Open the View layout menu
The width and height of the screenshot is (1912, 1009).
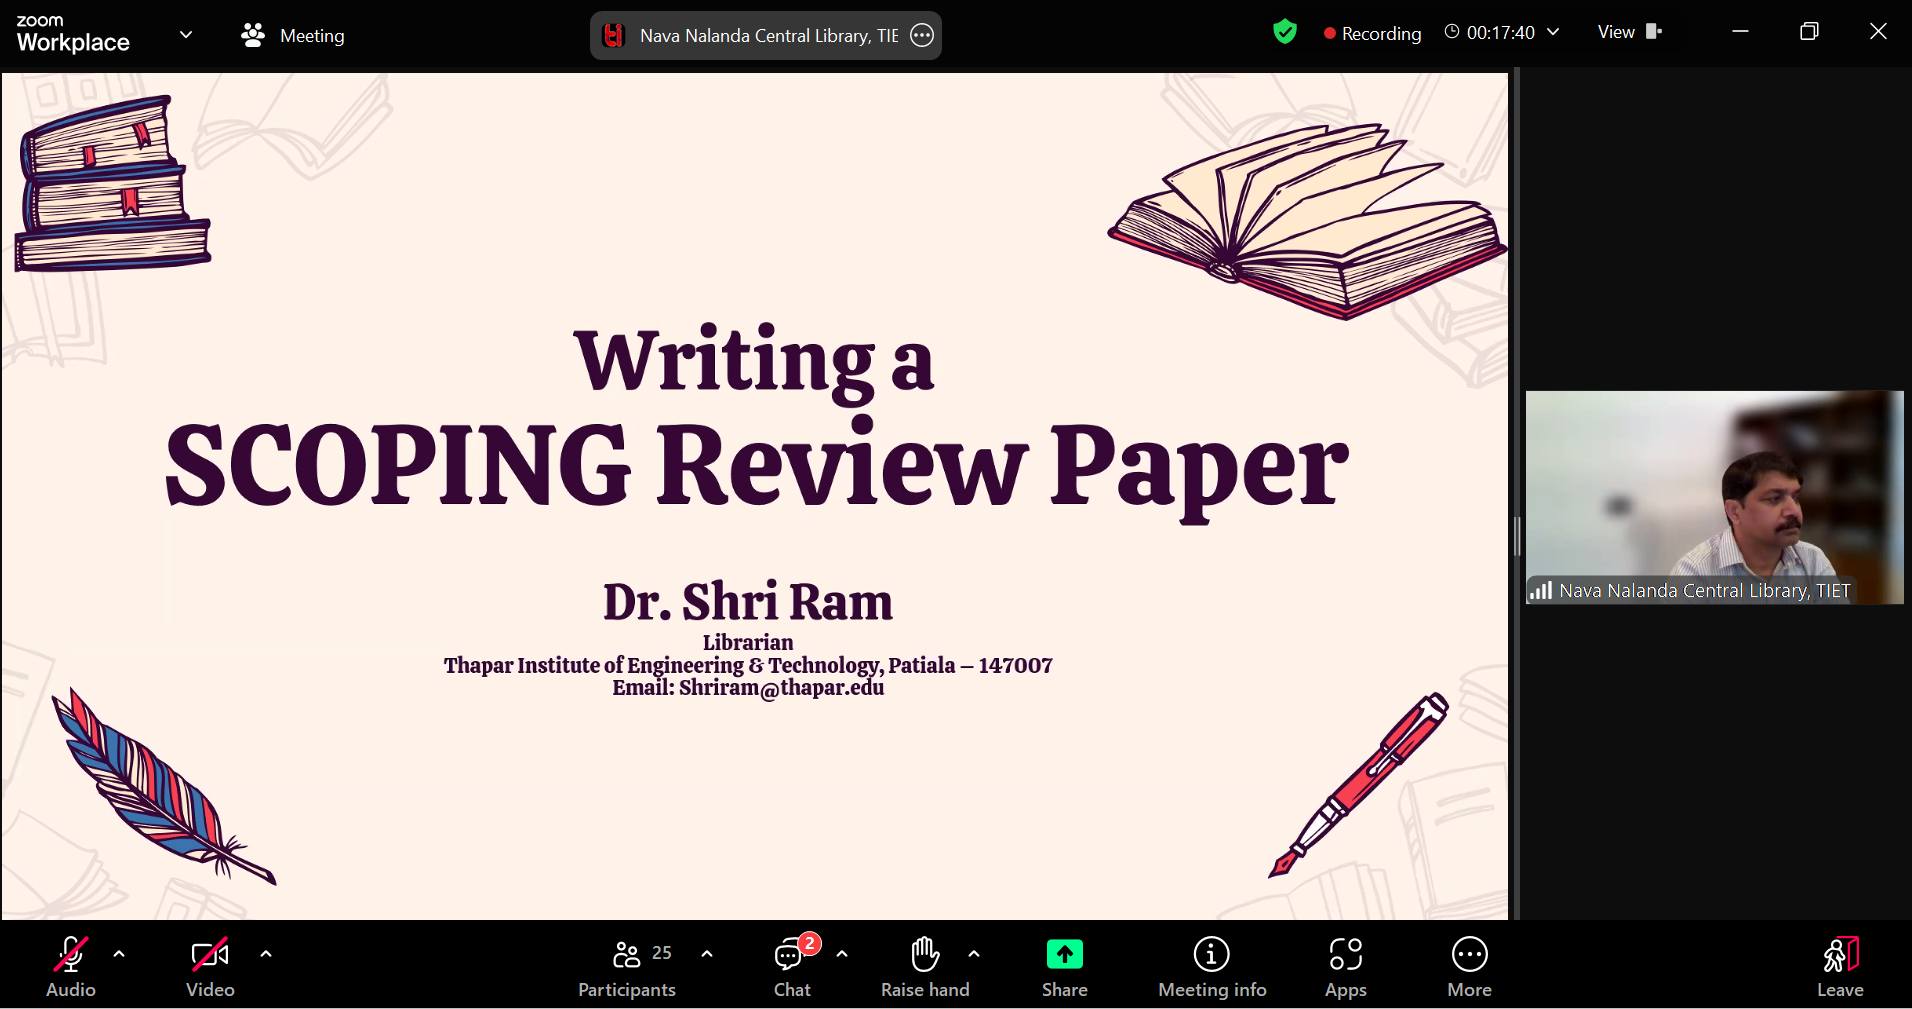(1629, 32)
